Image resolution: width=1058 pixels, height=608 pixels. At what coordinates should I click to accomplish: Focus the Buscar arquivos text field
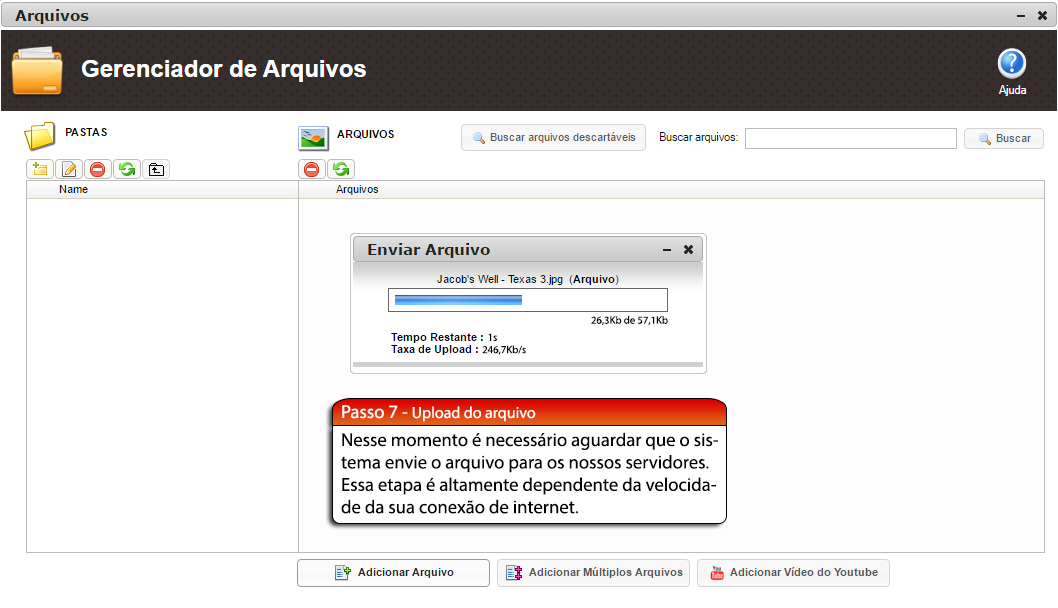tap(850, 138)
